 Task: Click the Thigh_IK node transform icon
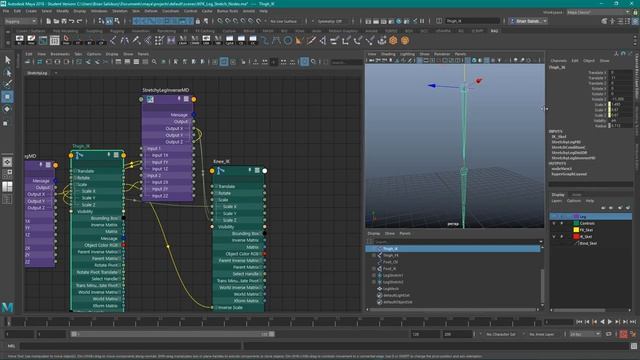pyautogui.click(x=80, y=155)
